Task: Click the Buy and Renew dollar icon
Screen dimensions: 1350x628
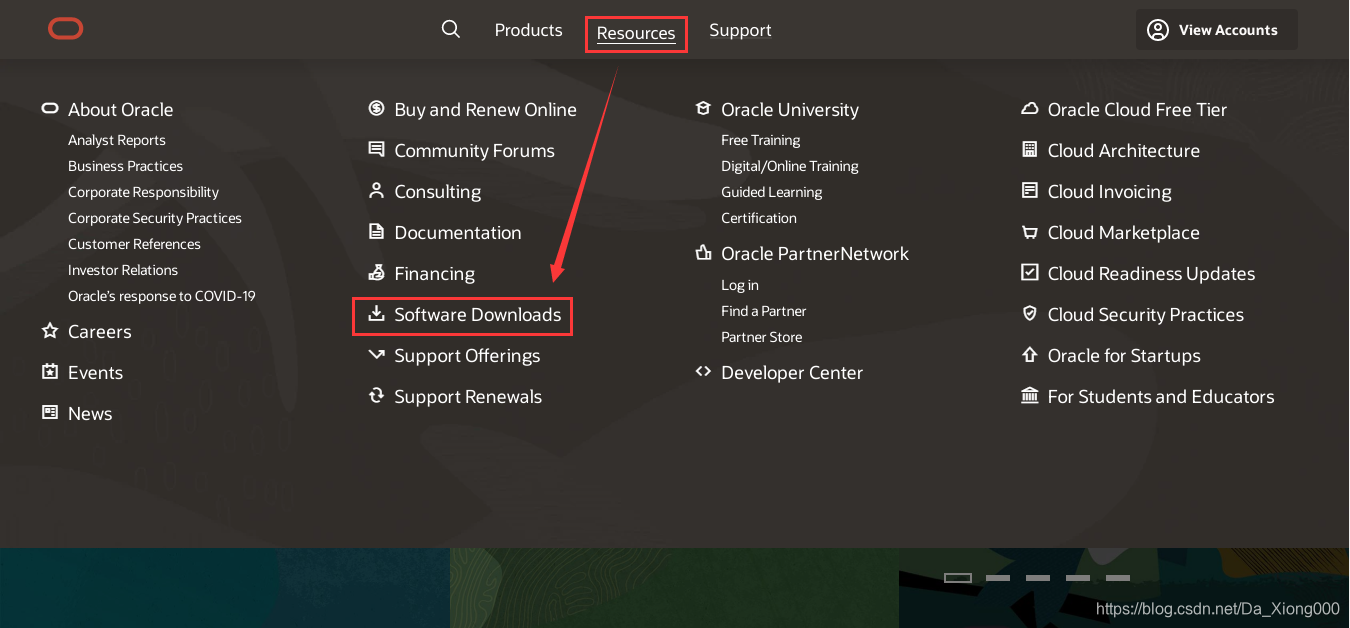Action: point(376,108)
